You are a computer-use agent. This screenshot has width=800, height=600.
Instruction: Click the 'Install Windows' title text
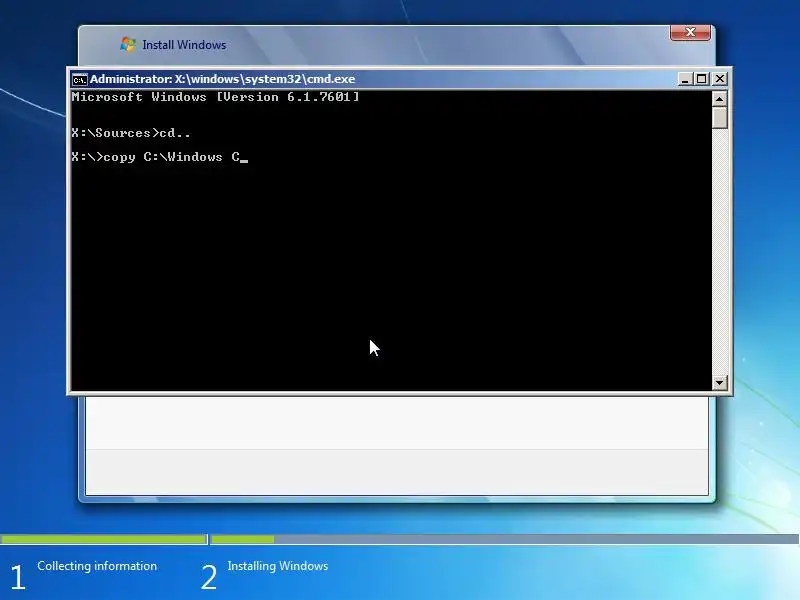[x=184, y=45]
